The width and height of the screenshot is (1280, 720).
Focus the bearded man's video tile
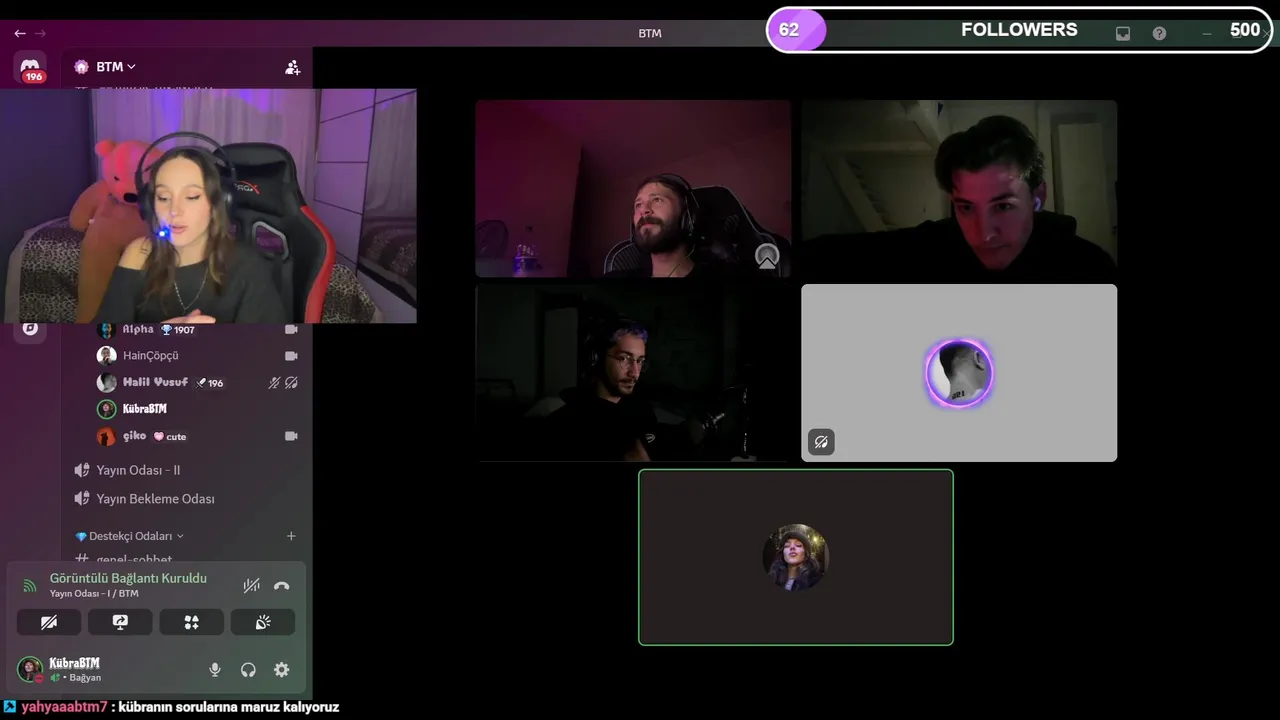633,188
